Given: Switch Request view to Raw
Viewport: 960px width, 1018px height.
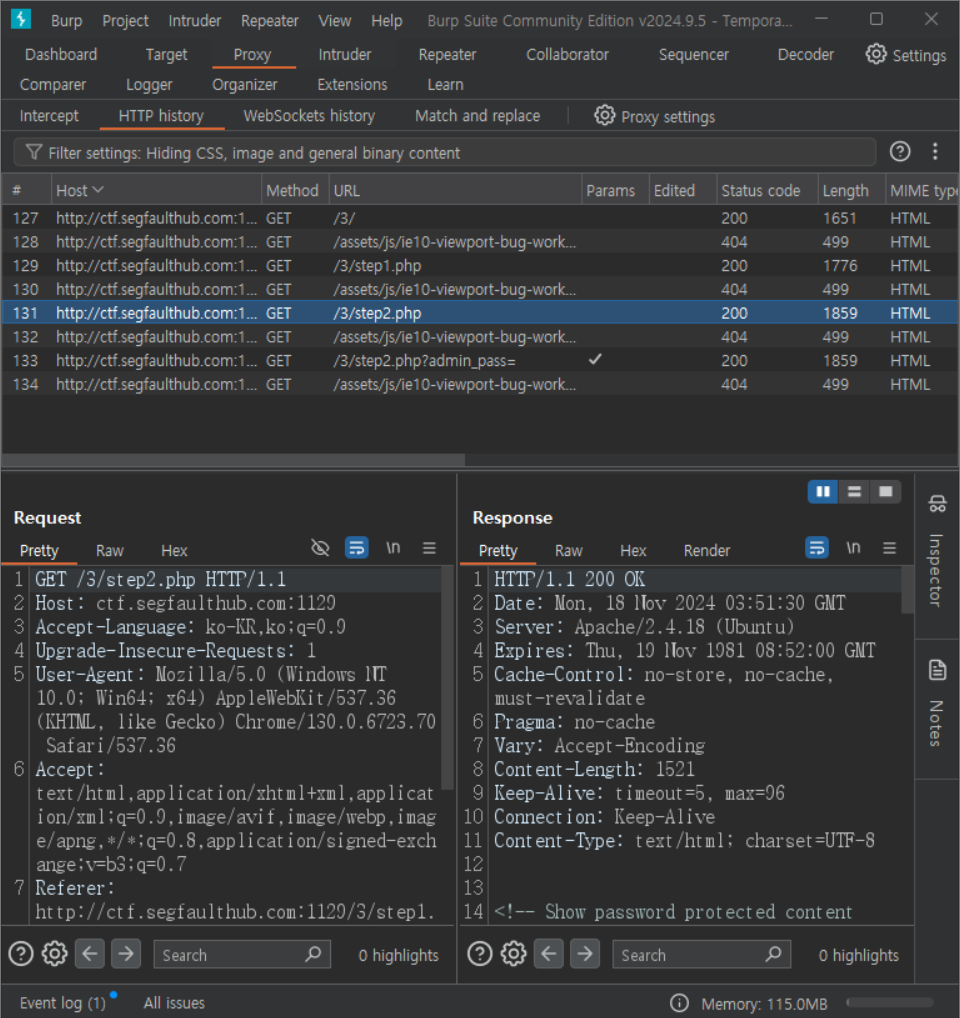Looking at the screenshot, I should tap(110, 551).
